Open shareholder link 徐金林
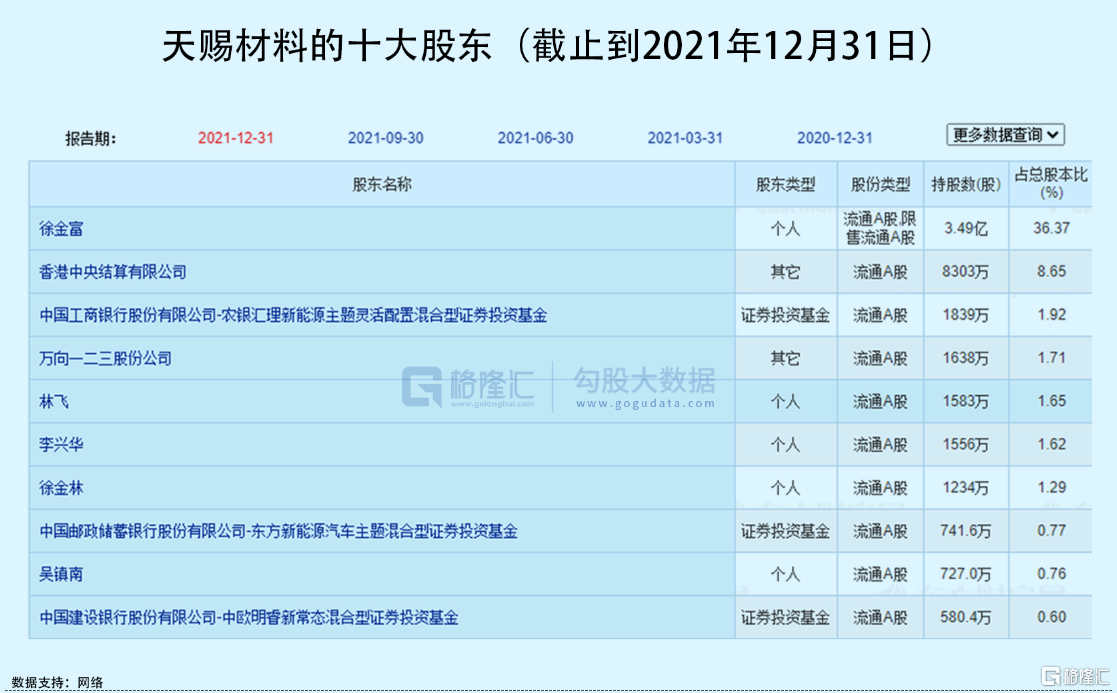The image size is (1117, 693). (61, 488)
